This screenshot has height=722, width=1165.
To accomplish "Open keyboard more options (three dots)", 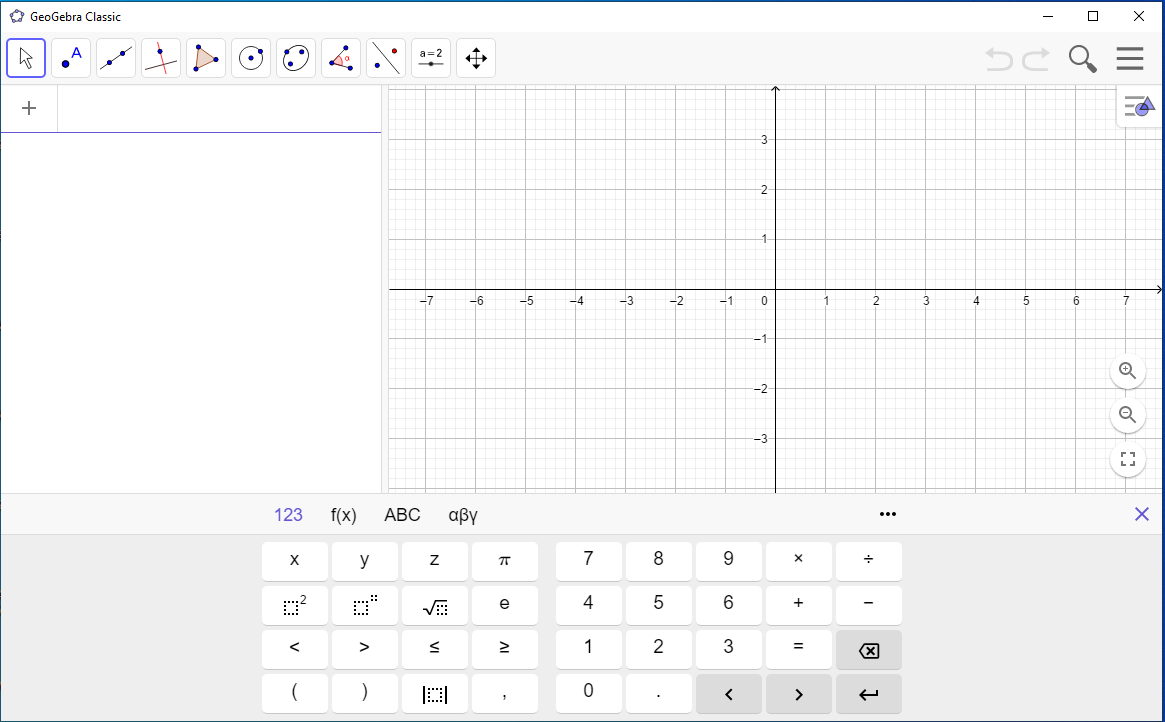I will click(887, 514).
